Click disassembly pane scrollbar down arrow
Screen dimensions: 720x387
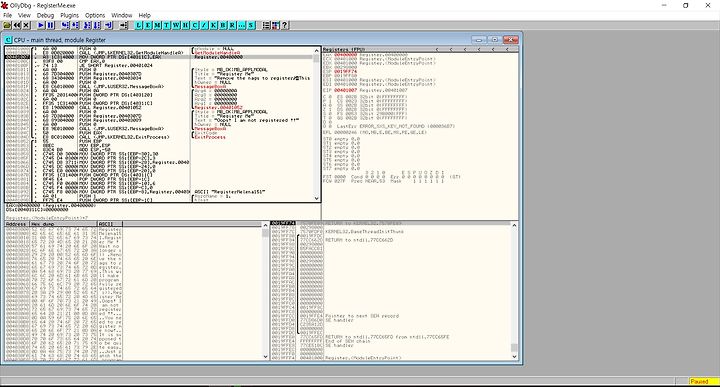coord(316,198)
